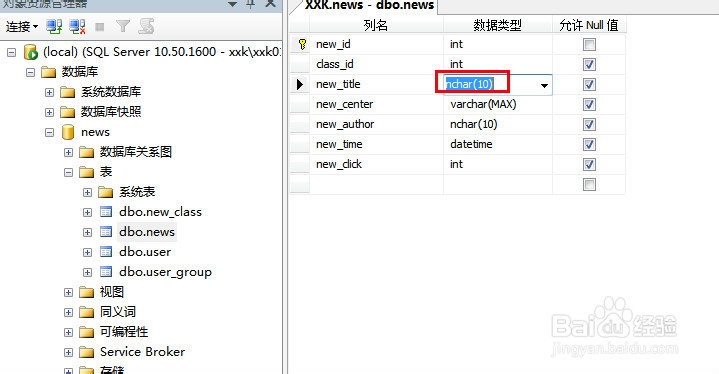
Task: Expand the 数据库快照 folder
Action: point(50,112)
